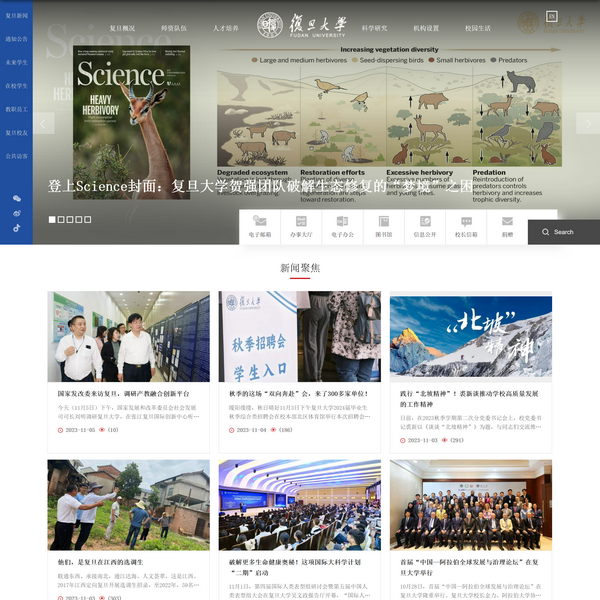Click the 信息公开 information disclosure icon
Image resolution: width=600 pixels, height=600 pixels.
coord(425,225)
